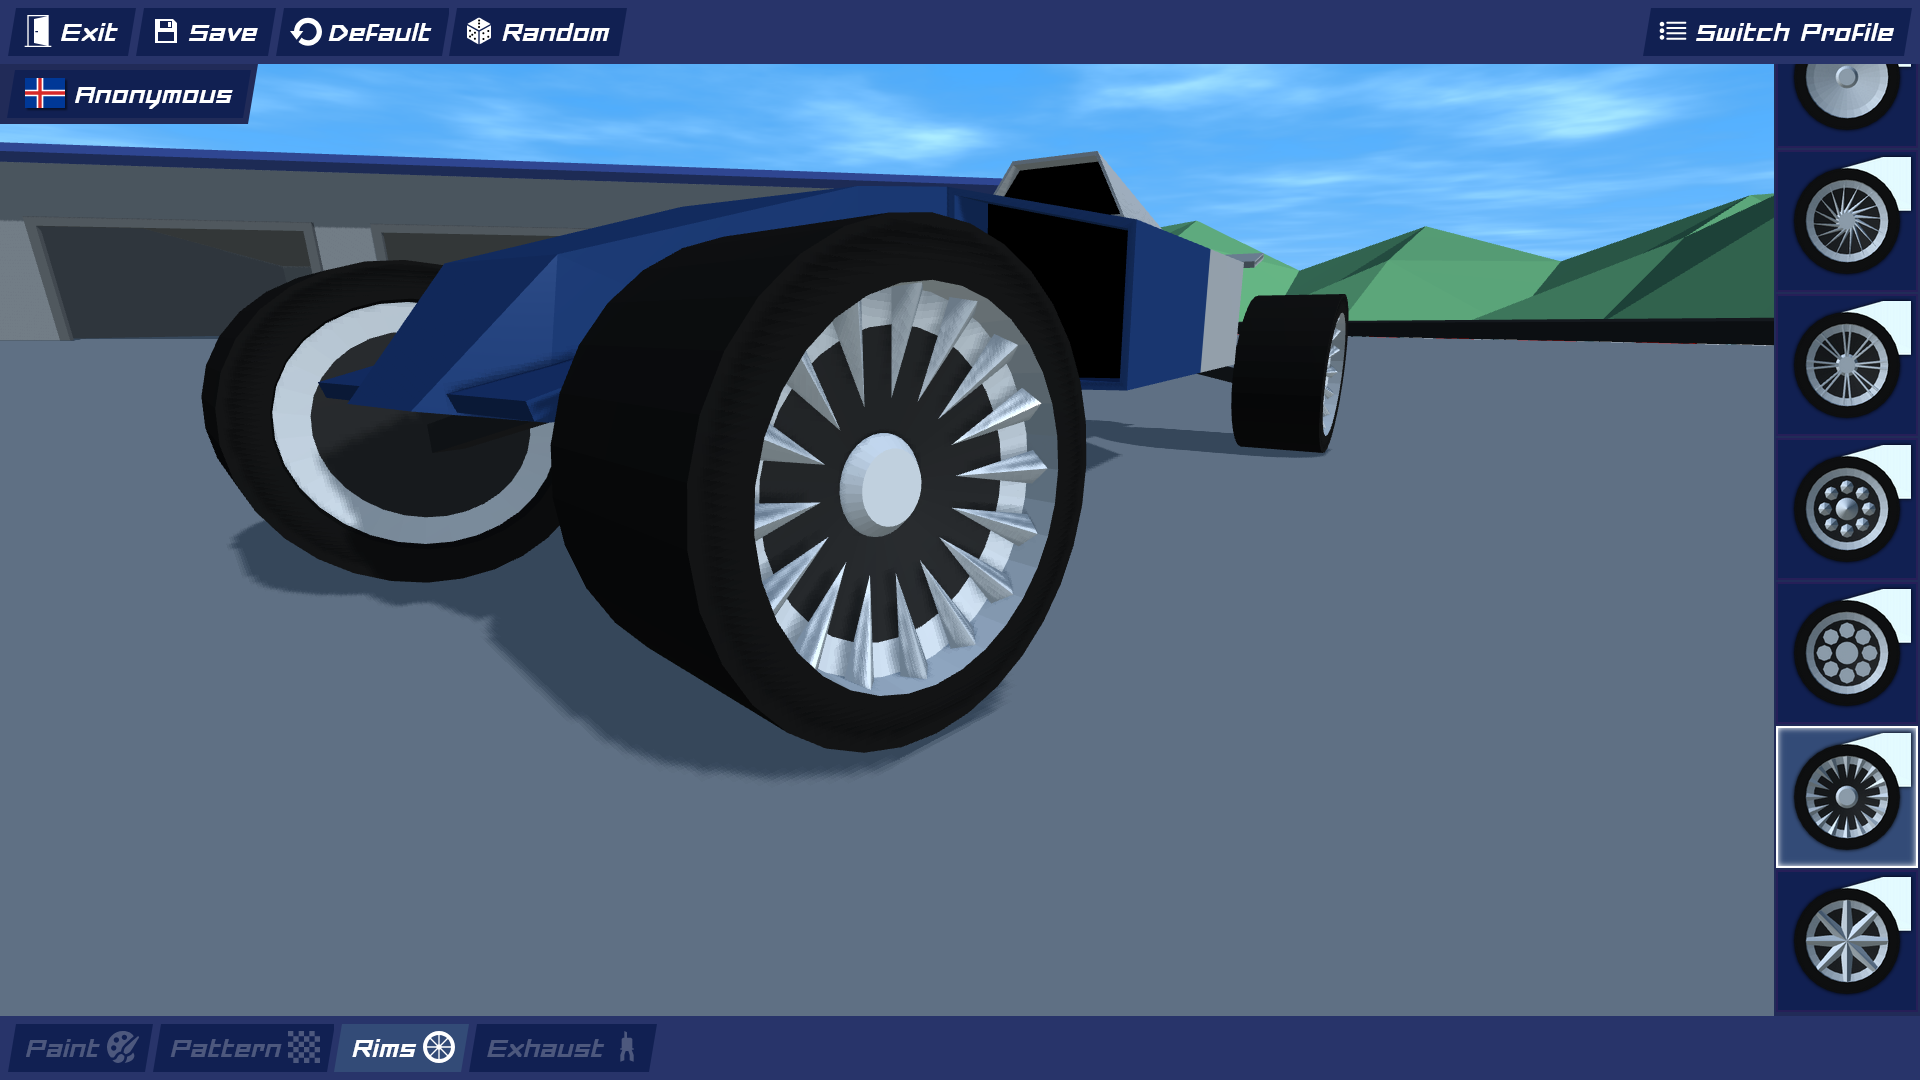Click the Random dice icon

[479, 32]
